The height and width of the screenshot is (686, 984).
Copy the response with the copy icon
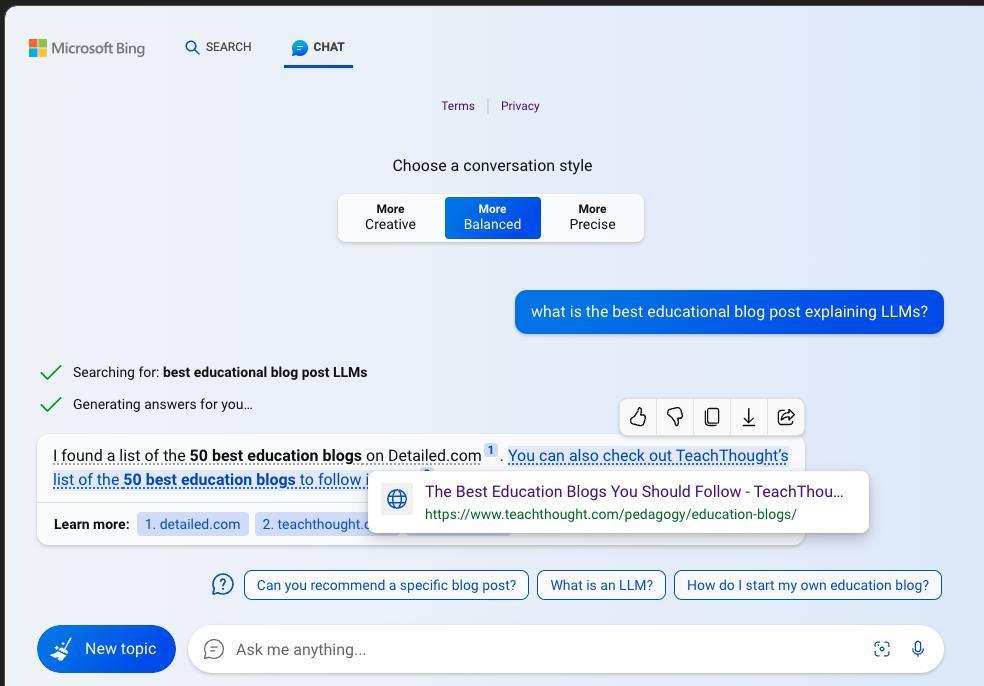click(x=712, y=417)
